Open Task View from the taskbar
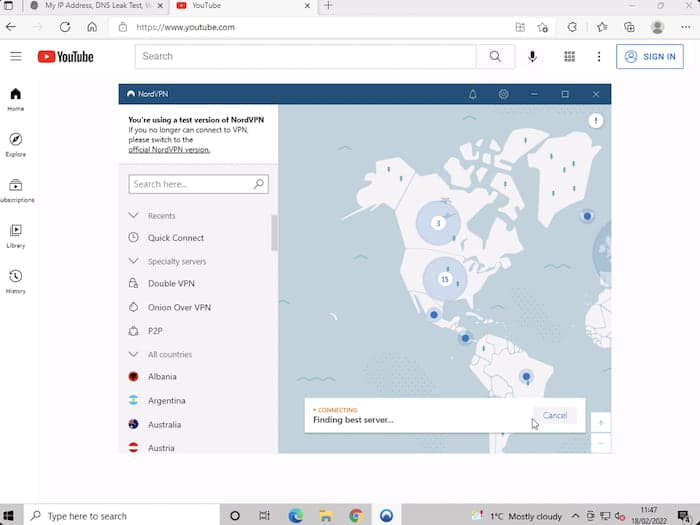The height and width of the screenshot is (525, 700). [x=265, y=516]
